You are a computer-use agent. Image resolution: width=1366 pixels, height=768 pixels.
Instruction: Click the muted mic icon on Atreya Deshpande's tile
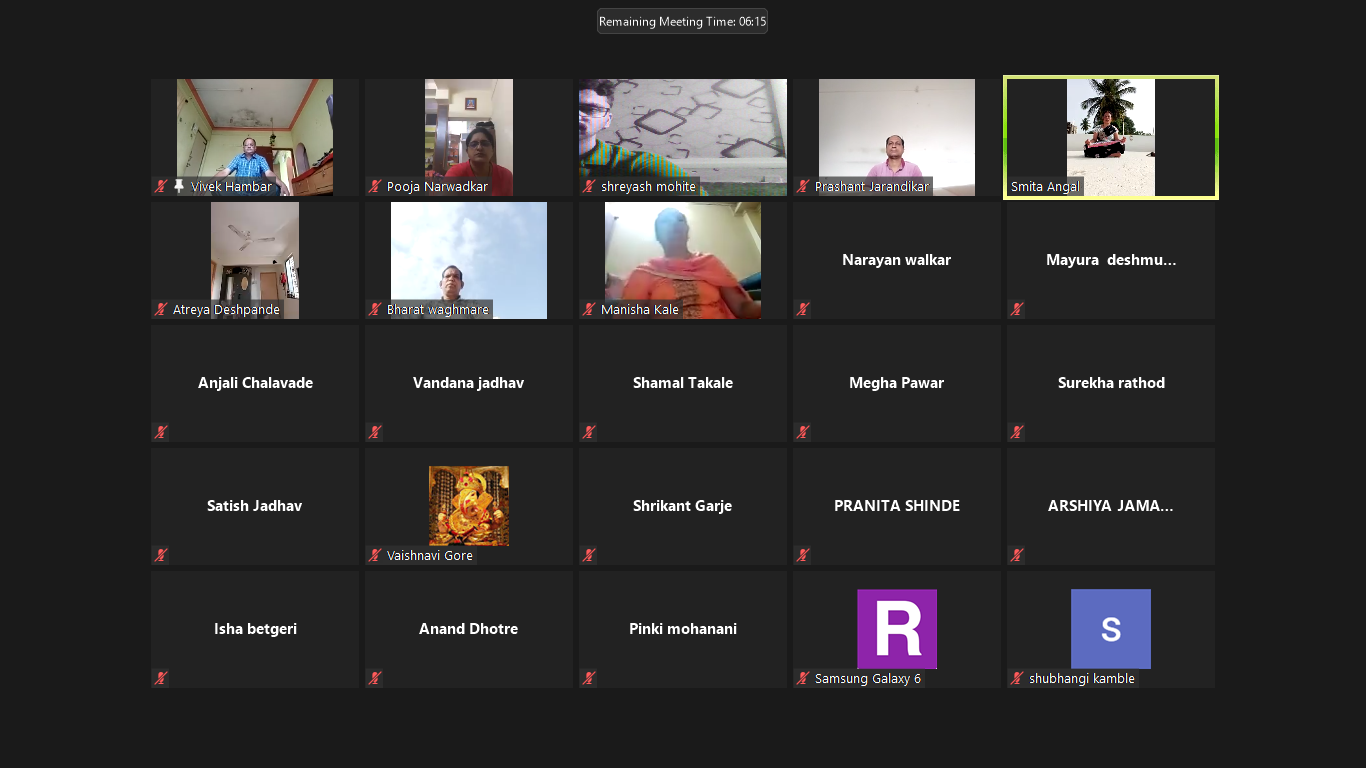[160, 310]
